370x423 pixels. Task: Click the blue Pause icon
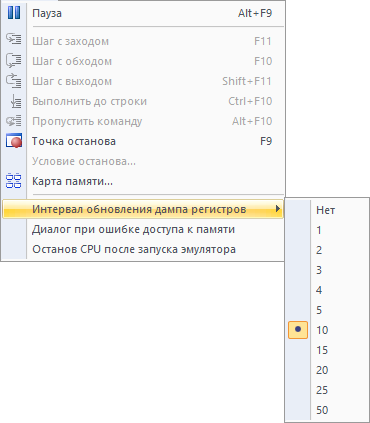tap(14, 13)
